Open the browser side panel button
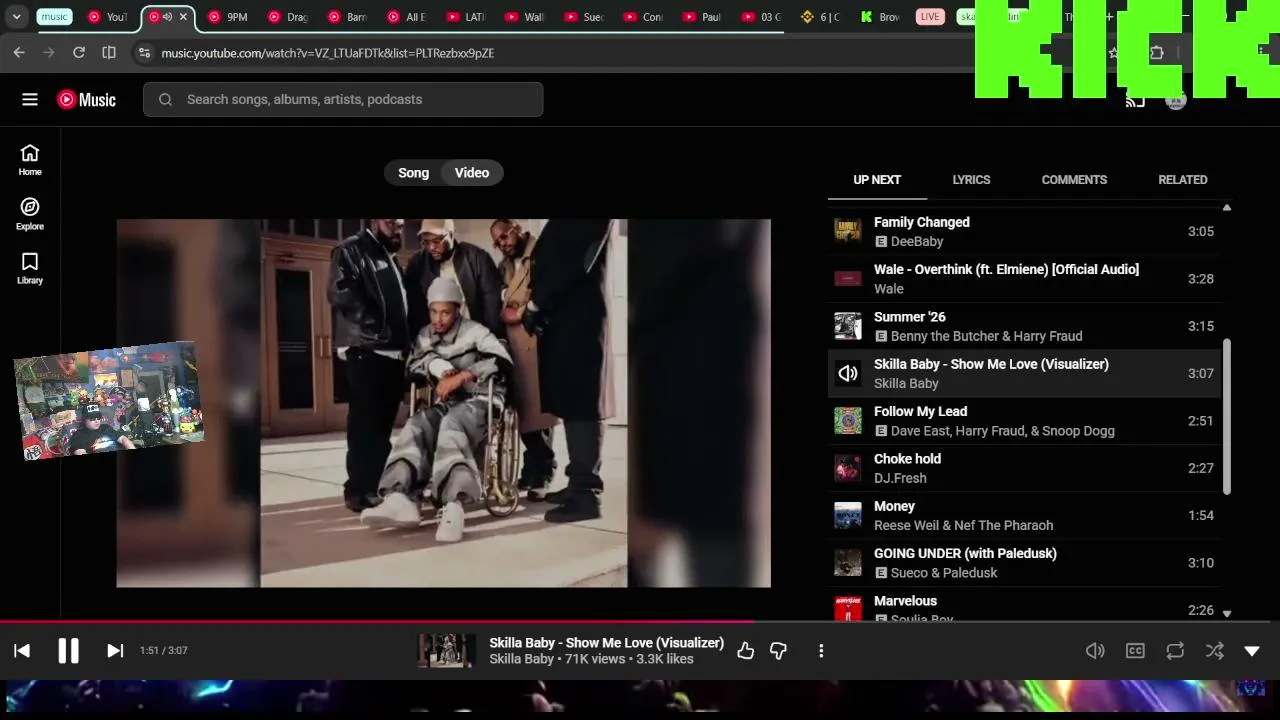Screen dimensions: 1280x720 click(109, 53)
